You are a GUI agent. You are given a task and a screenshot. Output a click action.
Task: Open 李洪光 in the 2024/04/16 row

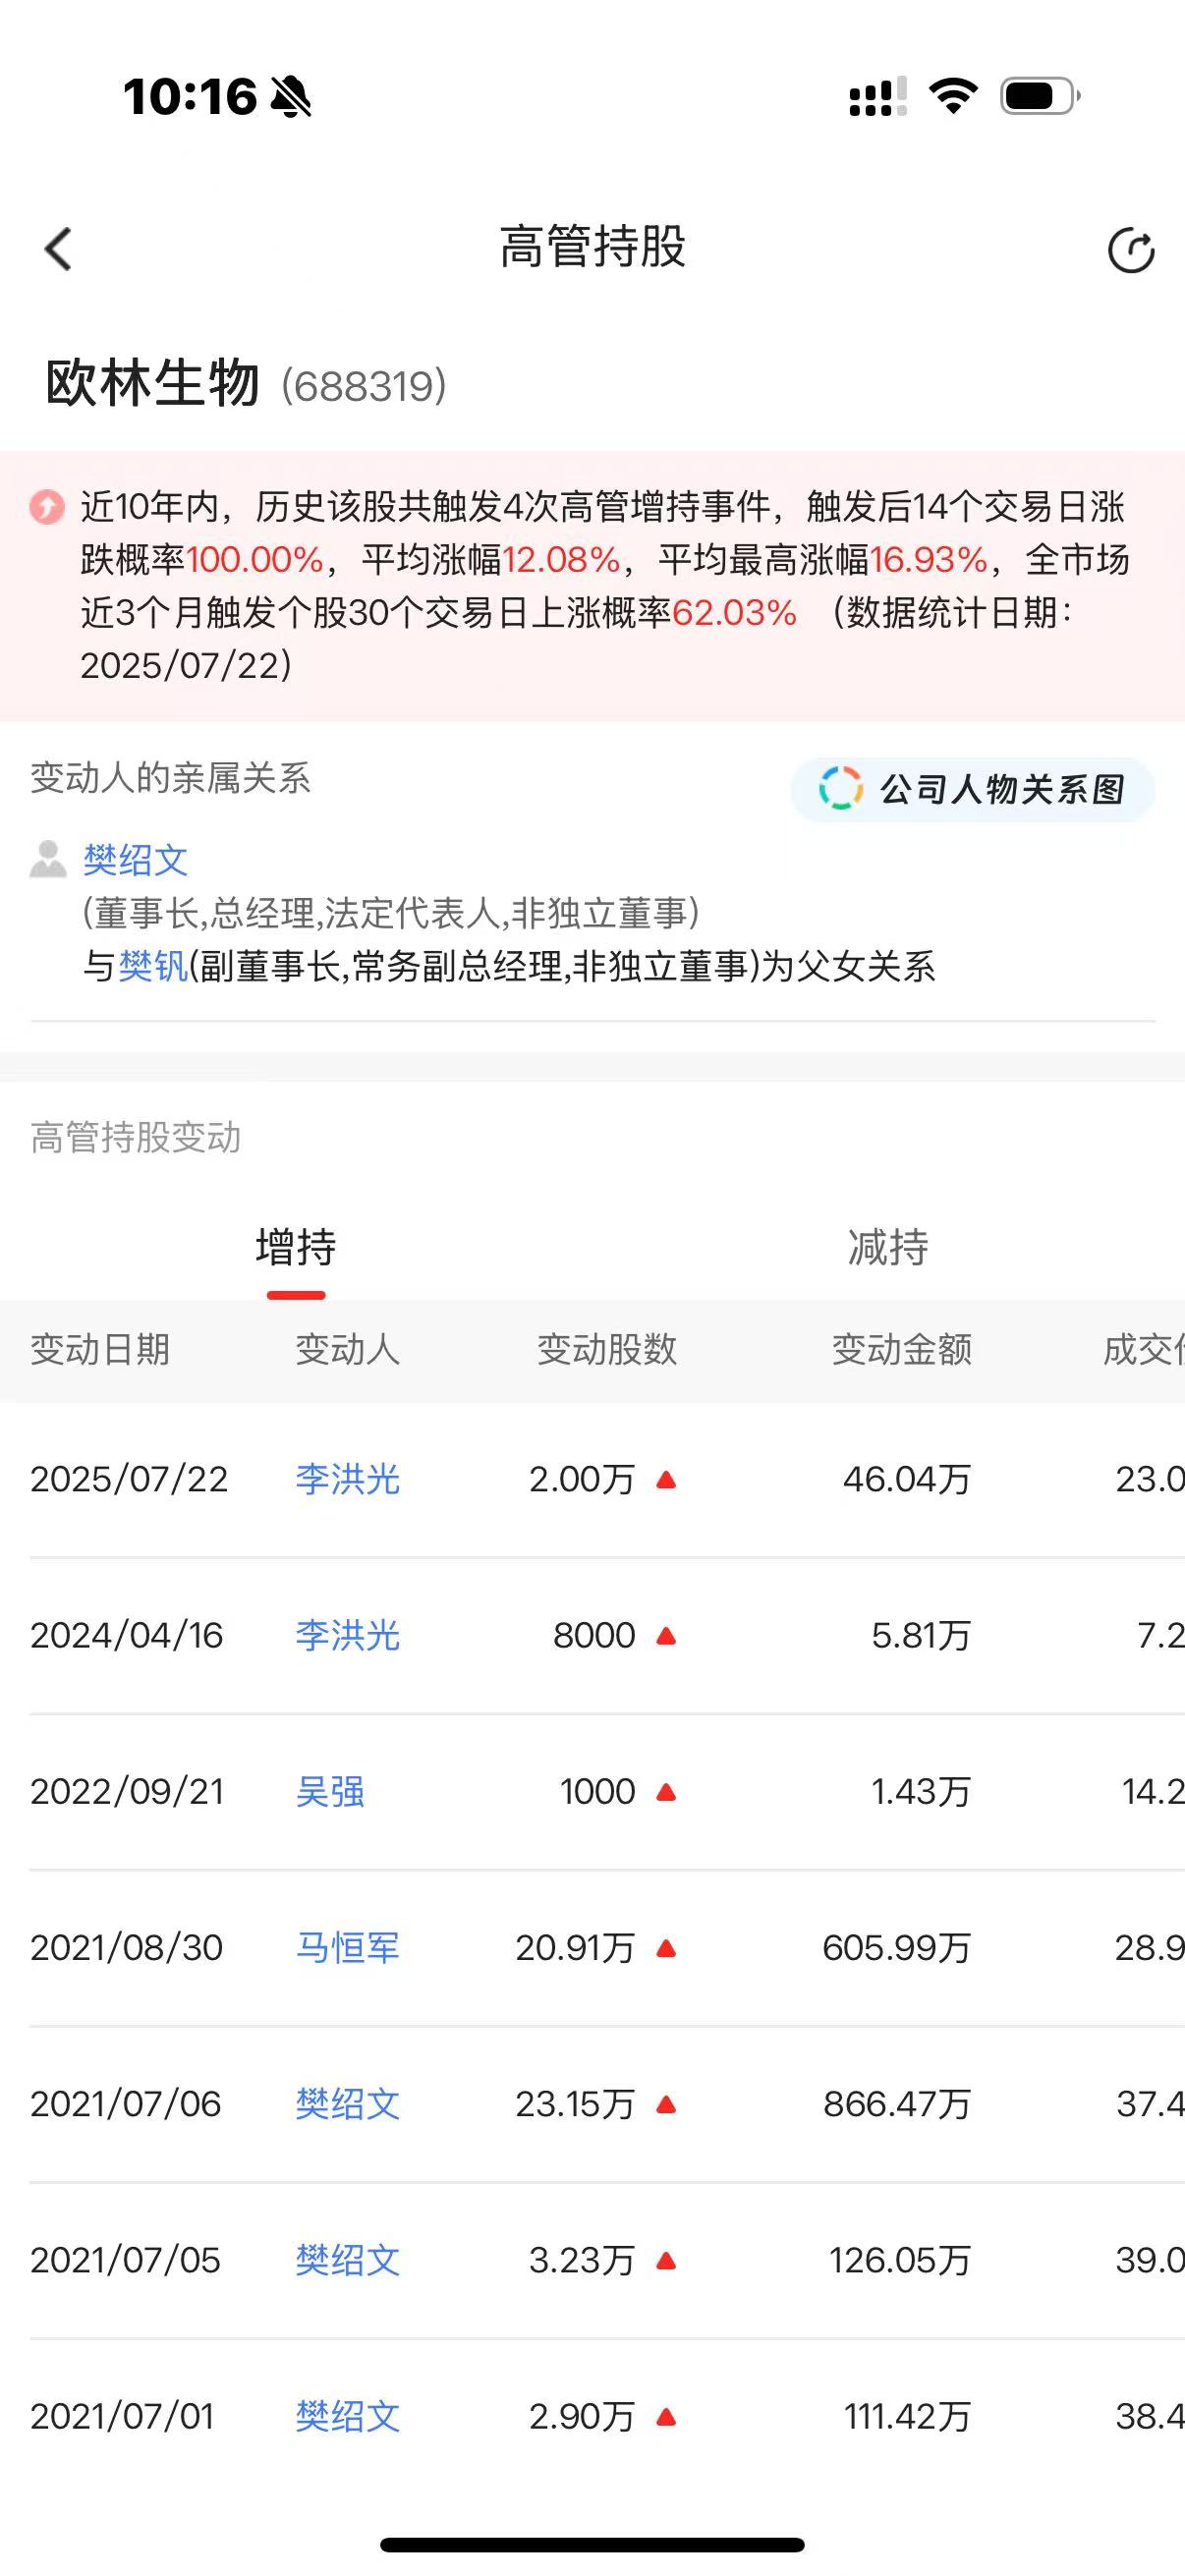coord(347,1635)
